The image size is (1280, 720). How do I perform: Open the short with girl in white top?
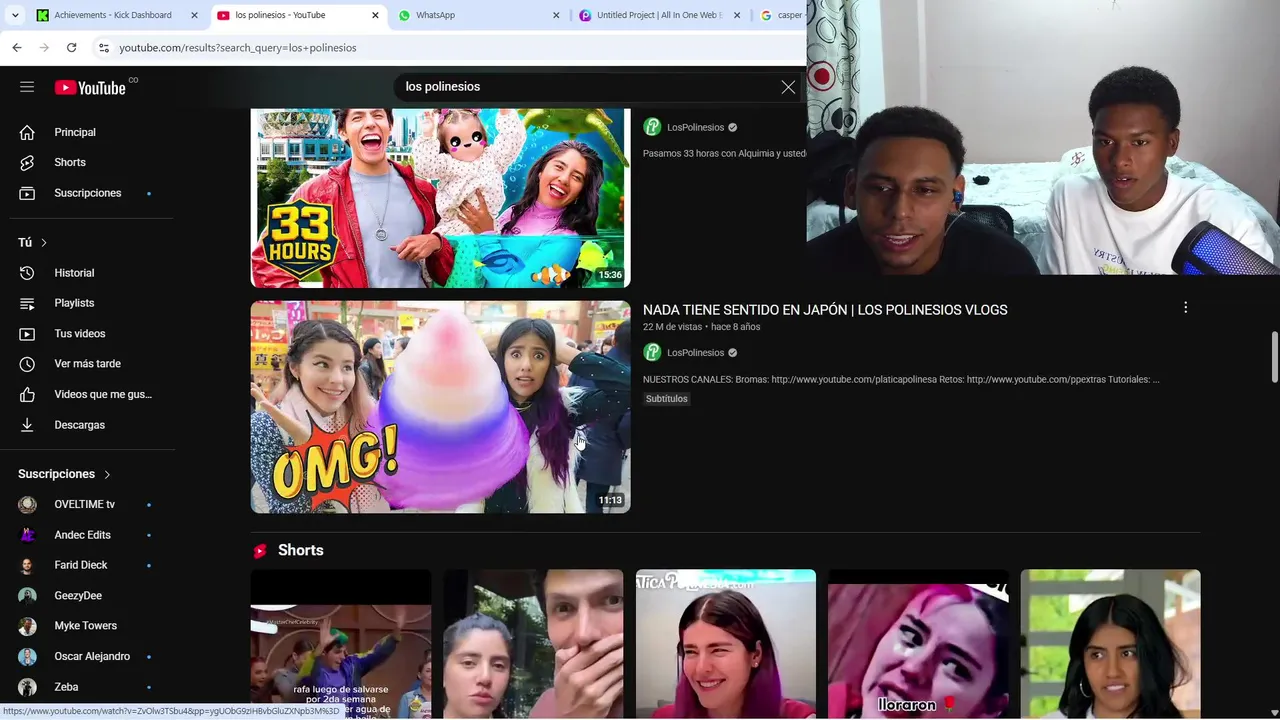(x=1110, y=644)
